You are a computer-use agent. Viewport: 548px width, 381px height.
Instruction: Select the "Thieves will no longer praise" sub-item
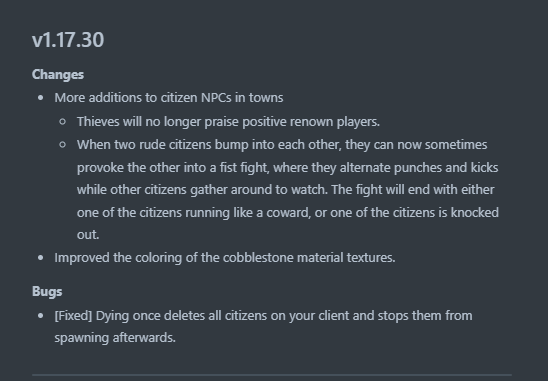point(228,122)
